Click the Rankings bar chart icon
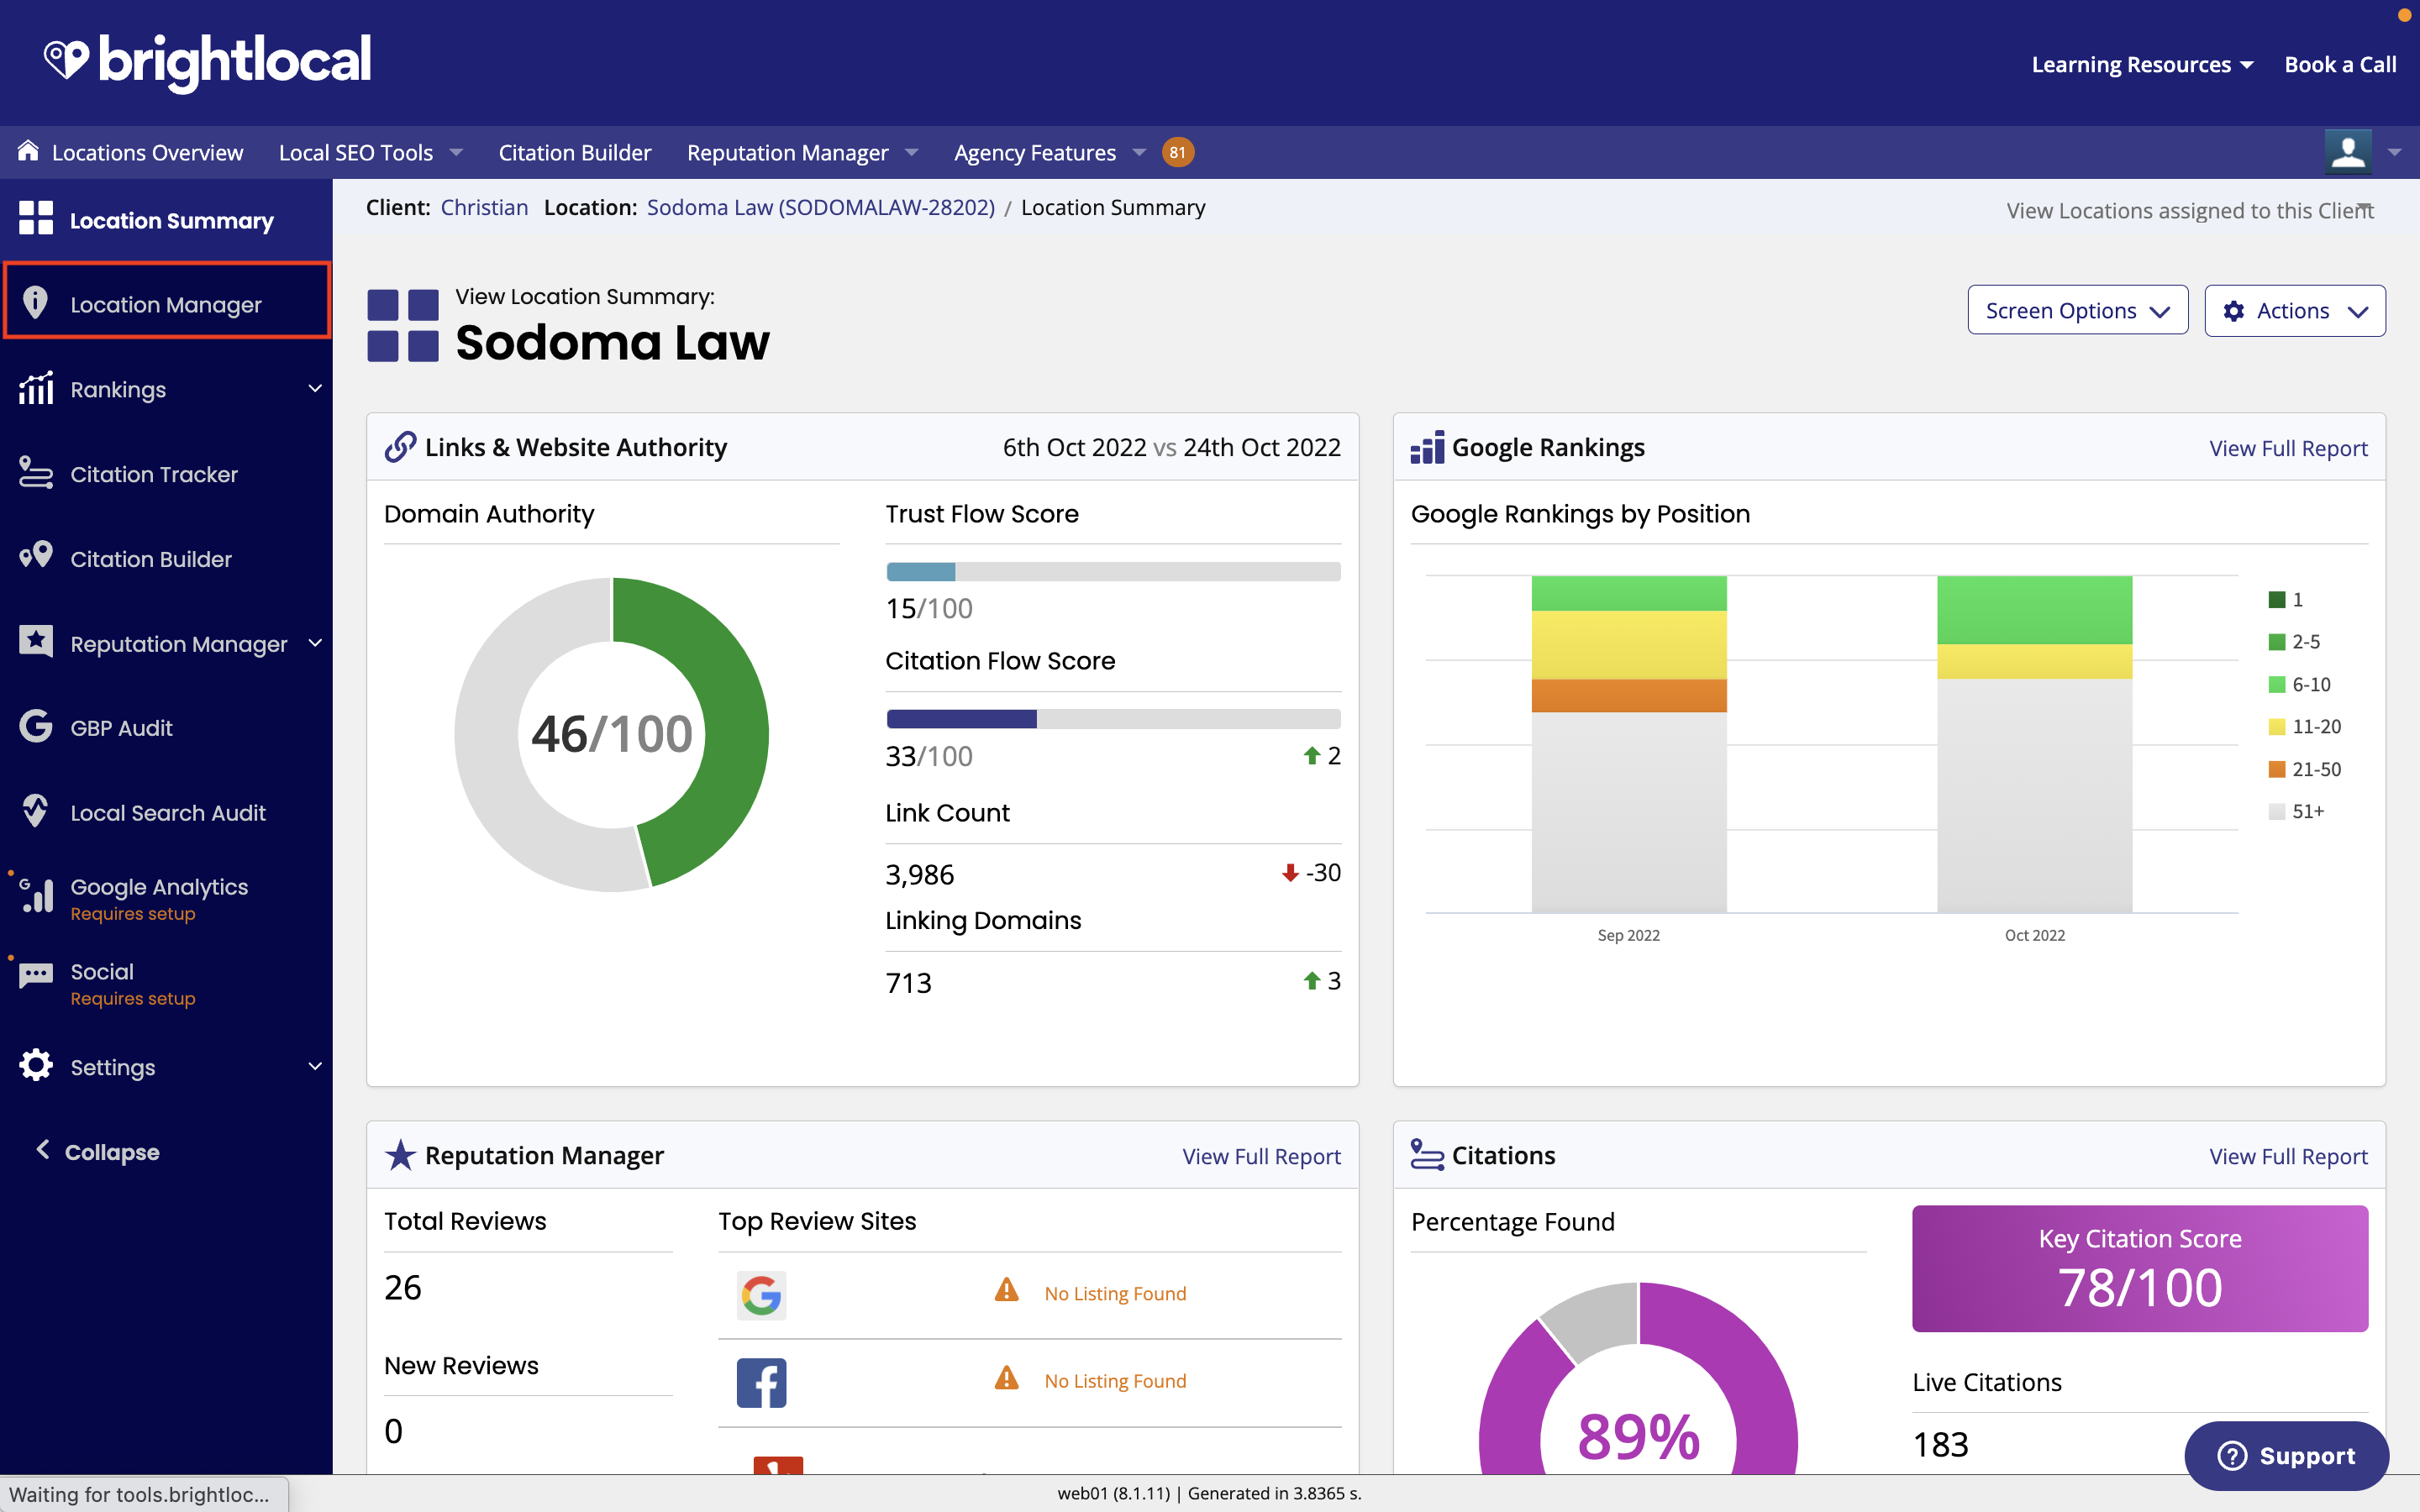Screen dimensions: 2420x1512 [x=36, y=388]
